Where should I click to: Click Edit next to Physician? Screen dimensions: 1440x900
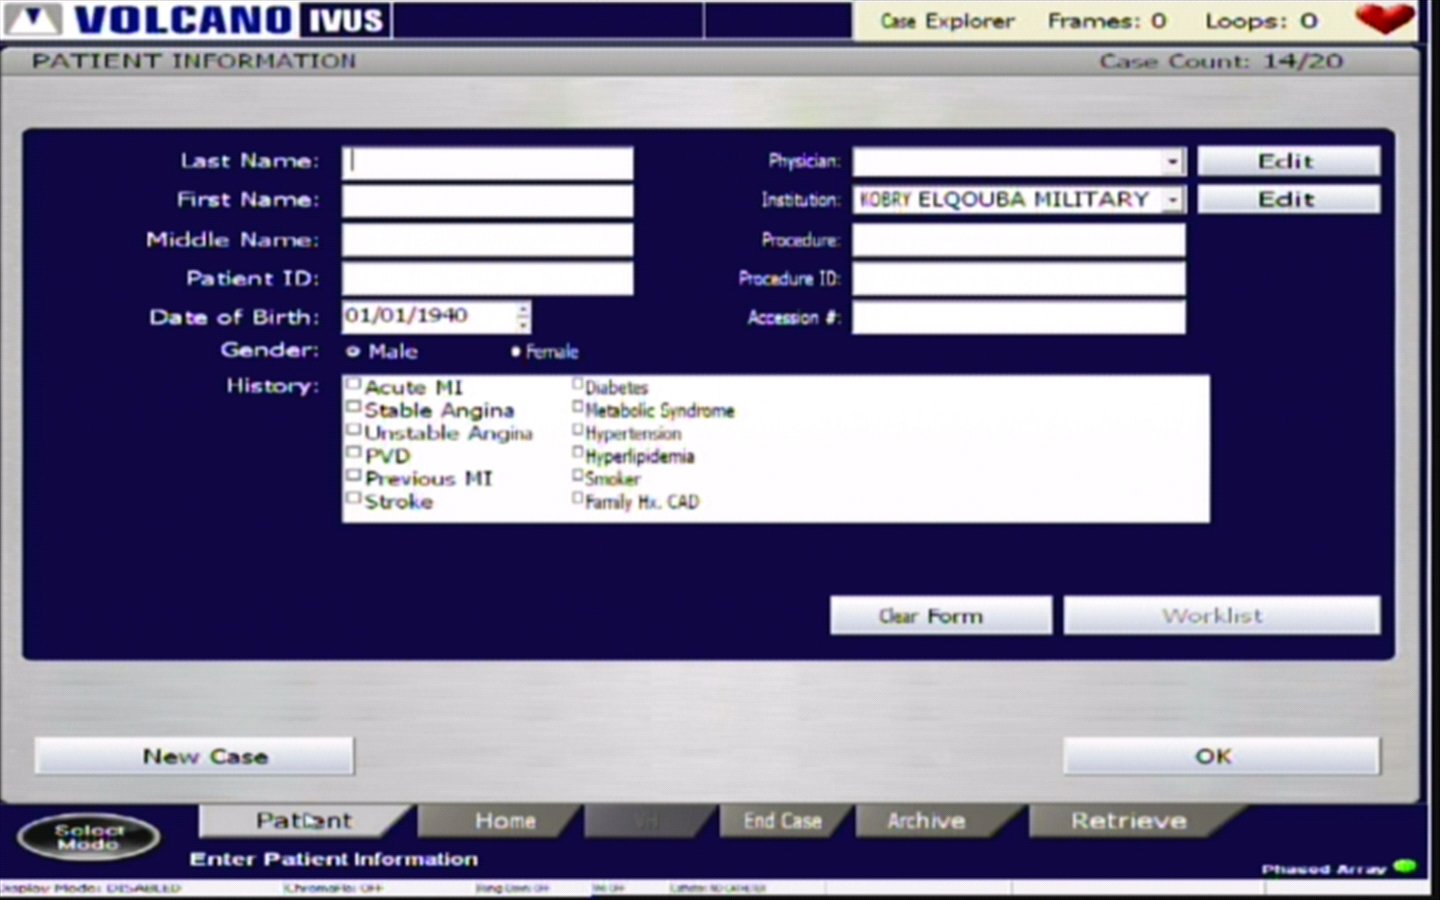click(x=1288, y=161)
